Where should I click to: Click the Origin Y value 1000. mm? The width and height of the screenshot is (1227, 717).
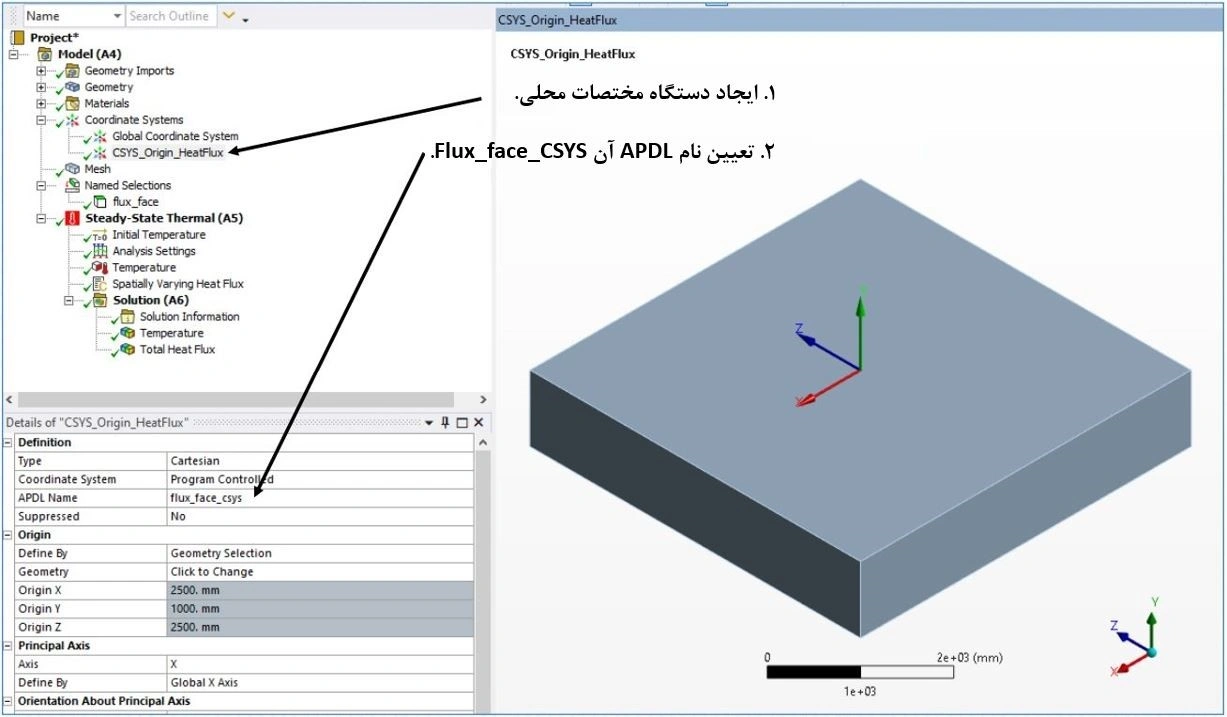tap(320, 609)
